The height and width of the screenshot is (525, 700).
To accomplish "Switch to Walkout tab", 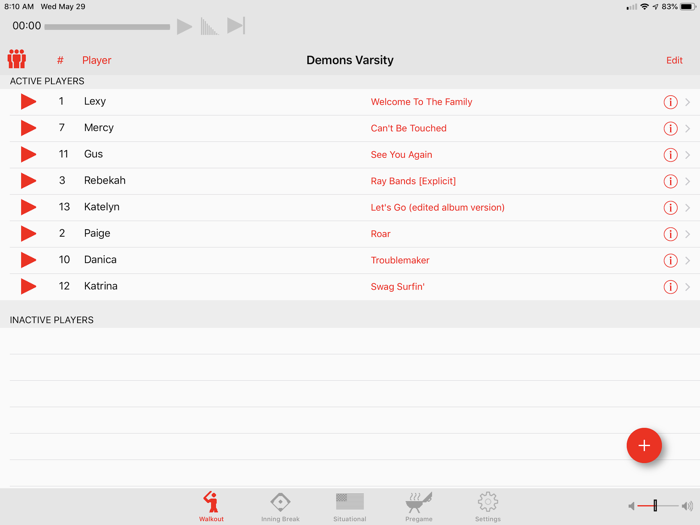I will [x=211, y=507].
